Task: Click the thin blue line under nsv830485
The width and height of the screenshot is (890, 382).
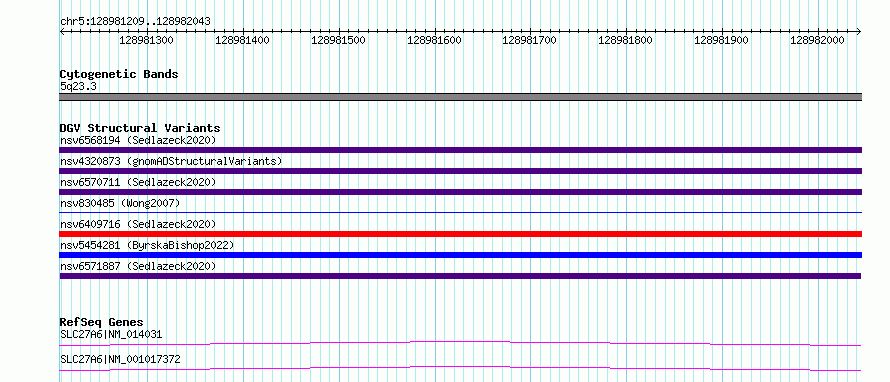Action: coord(461,213)
